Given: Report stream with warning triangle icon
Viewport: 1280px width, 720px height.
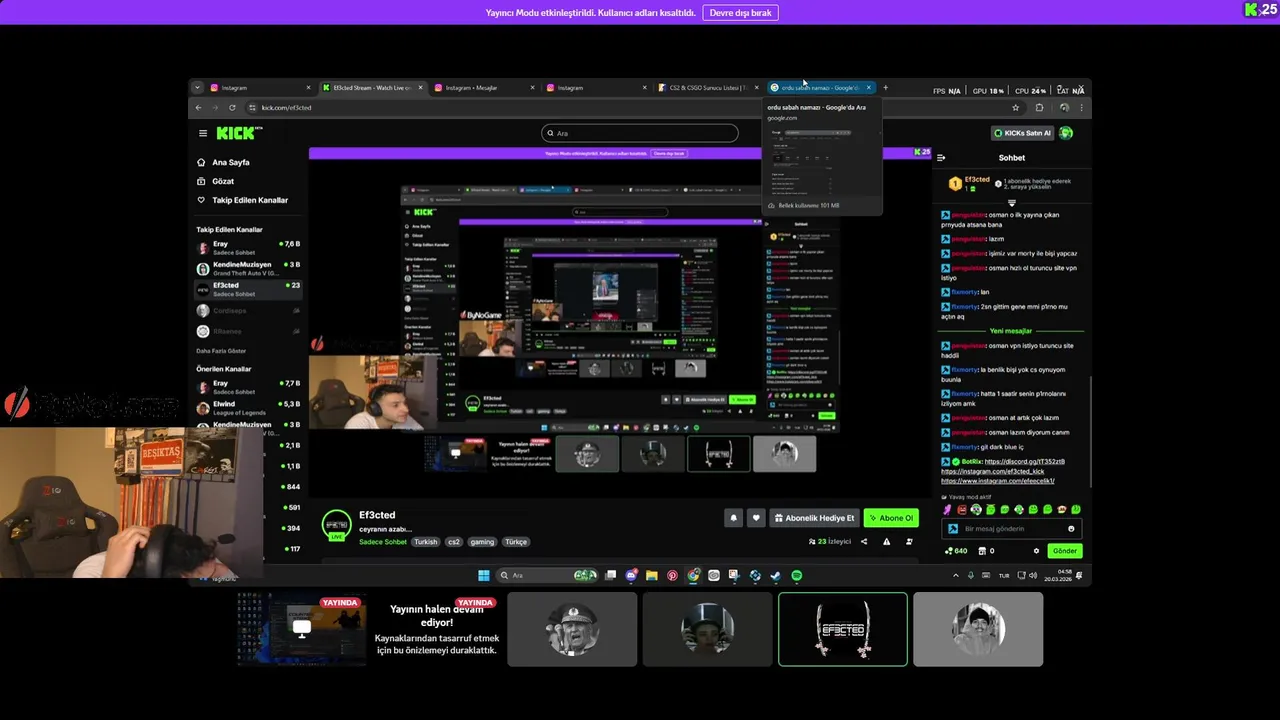Looking at the screenshot, I should [886, 542].
